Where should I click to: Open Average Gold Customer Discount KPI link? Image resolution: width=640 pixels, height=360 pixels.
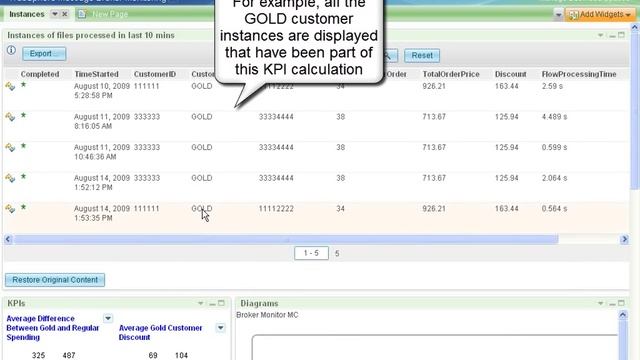[x=160, y=333]
